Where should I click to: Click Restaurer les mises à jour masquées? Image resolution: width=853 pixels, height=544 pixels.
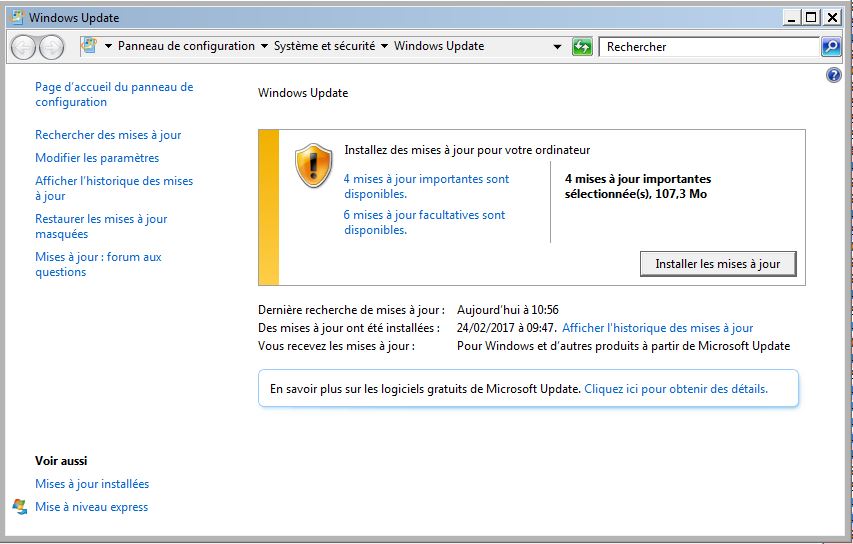tap(101, 226)
